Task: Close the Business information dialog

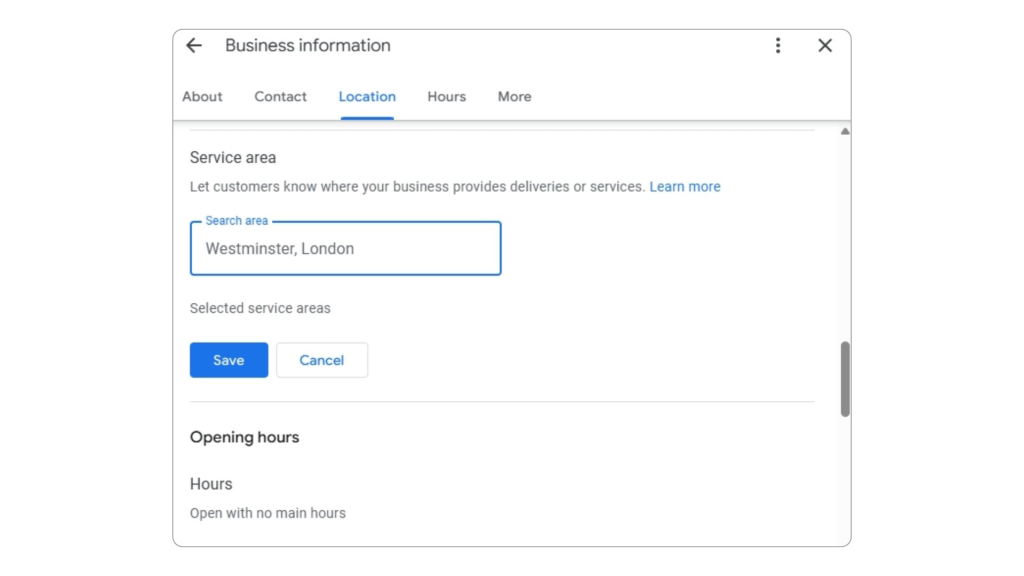Action: point(825,45)
